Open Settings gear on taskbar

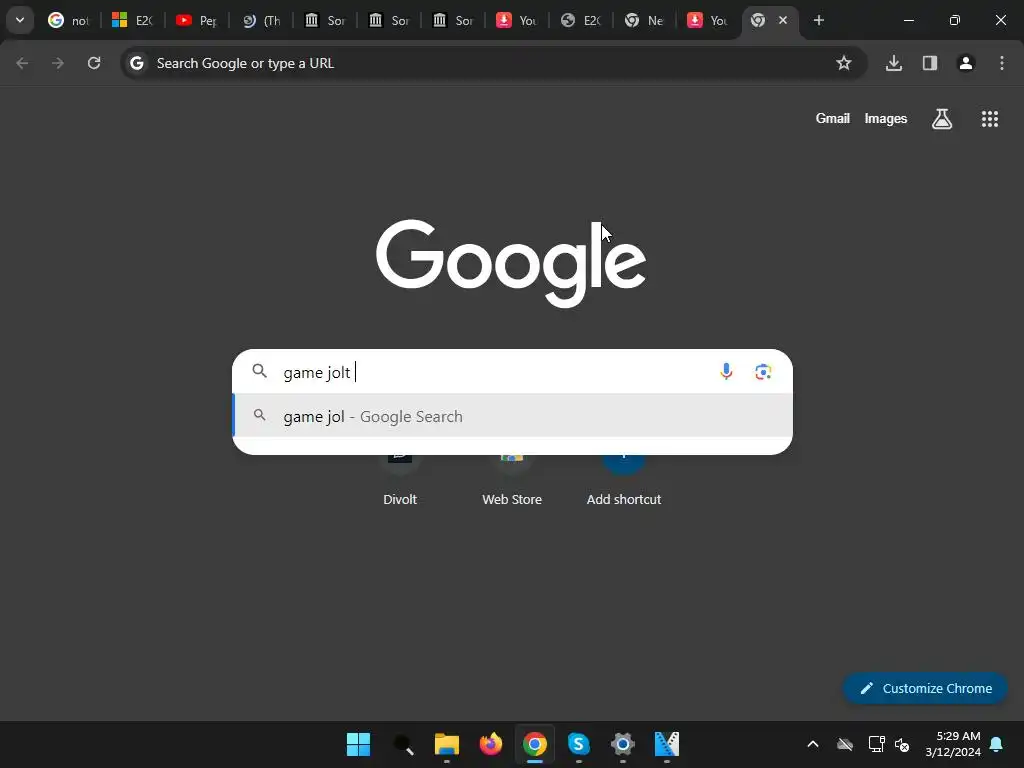pos(623,744)
